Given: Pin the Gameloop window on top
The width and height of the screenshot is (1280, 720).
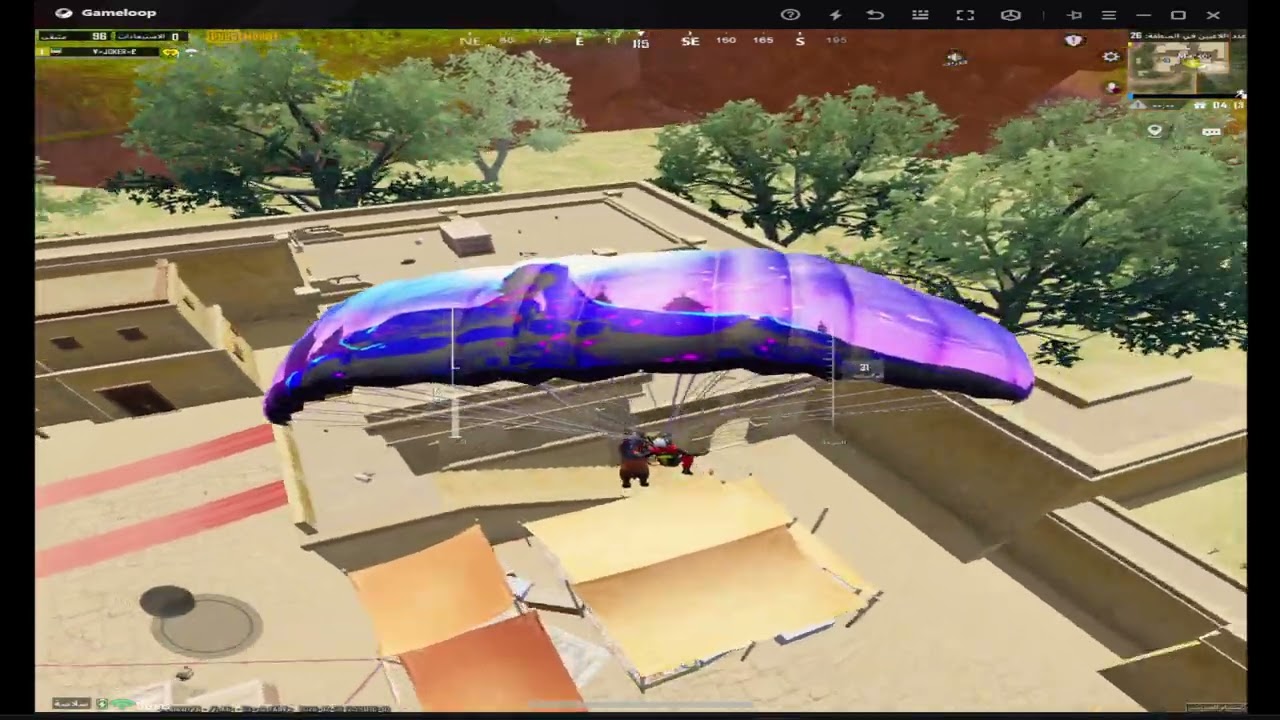Looking at the screenshot, I should (1075, 14).
